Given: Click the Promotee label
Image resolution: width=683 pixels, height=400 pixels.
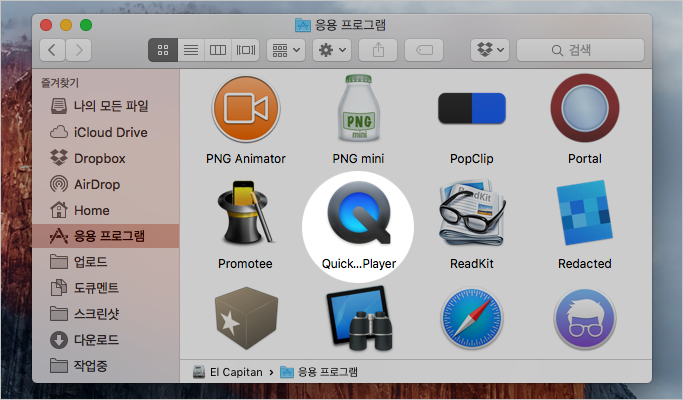Looking at the screenshot, I should (x=245, y=264).
